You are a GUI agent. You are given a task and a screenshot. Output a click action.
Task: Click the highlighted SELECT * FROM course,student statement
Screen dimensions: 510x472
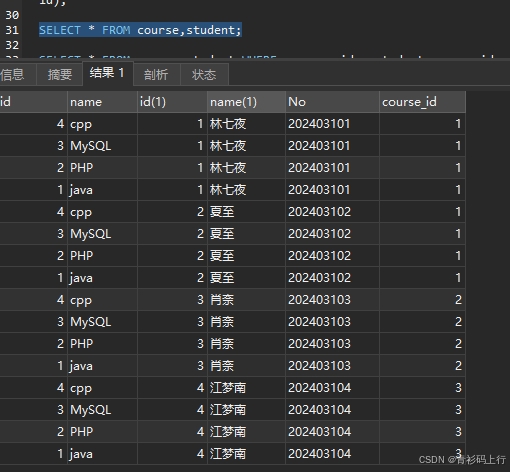140,30
